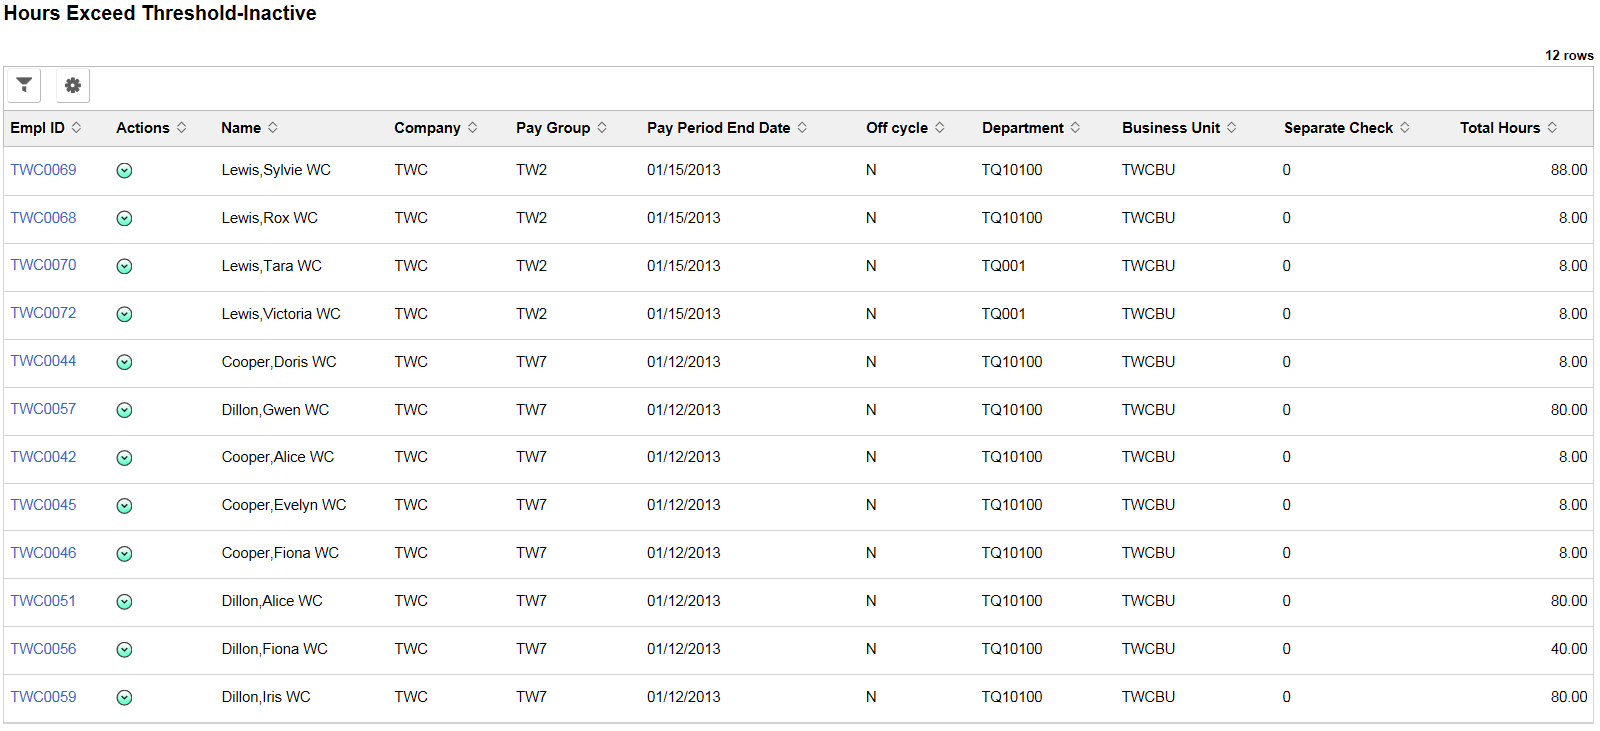Viewport: 1600px width, 731px height.
Task: Select the name Cooper,Fiona WC
Action: pos(280,553)
